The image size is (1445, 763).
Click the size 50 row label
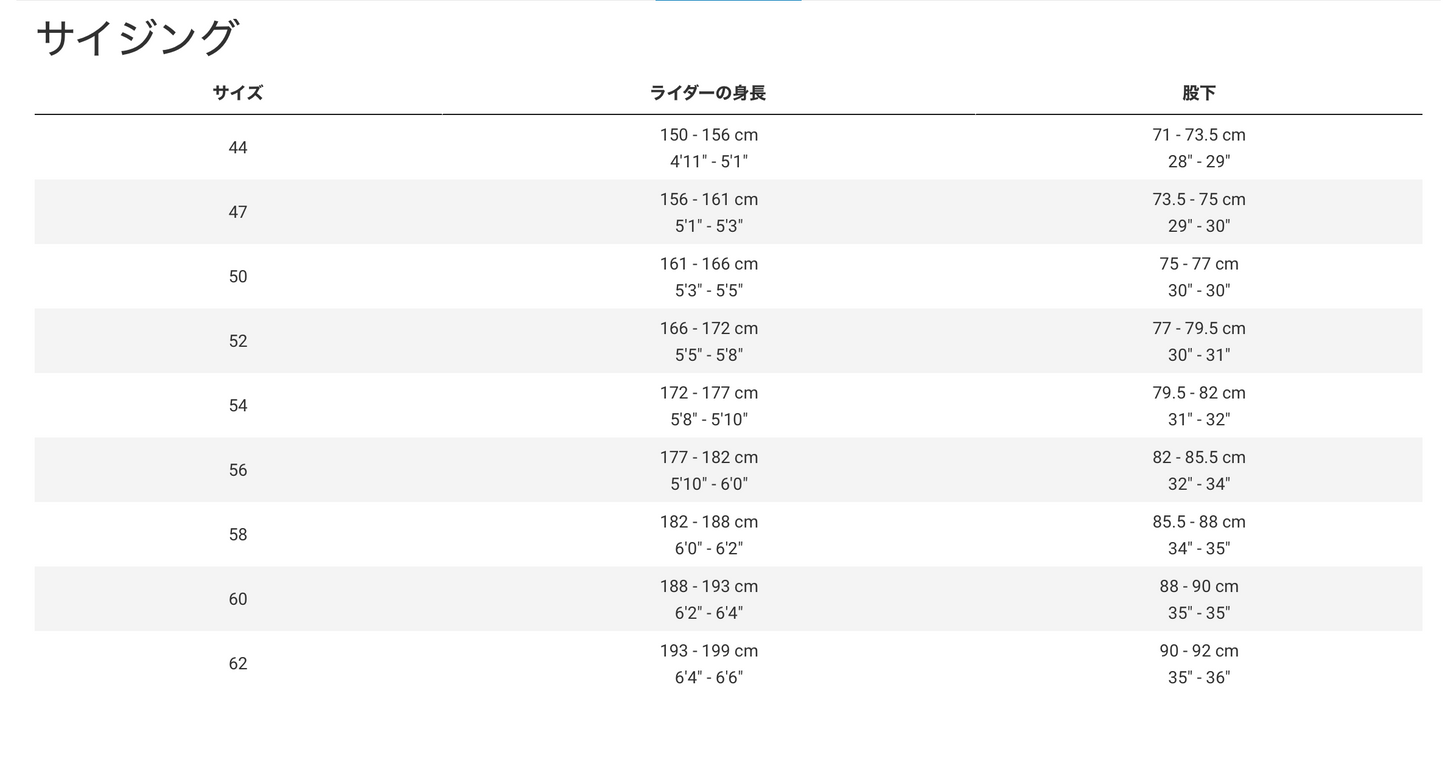pyautogui.click(x=238, y=277)
